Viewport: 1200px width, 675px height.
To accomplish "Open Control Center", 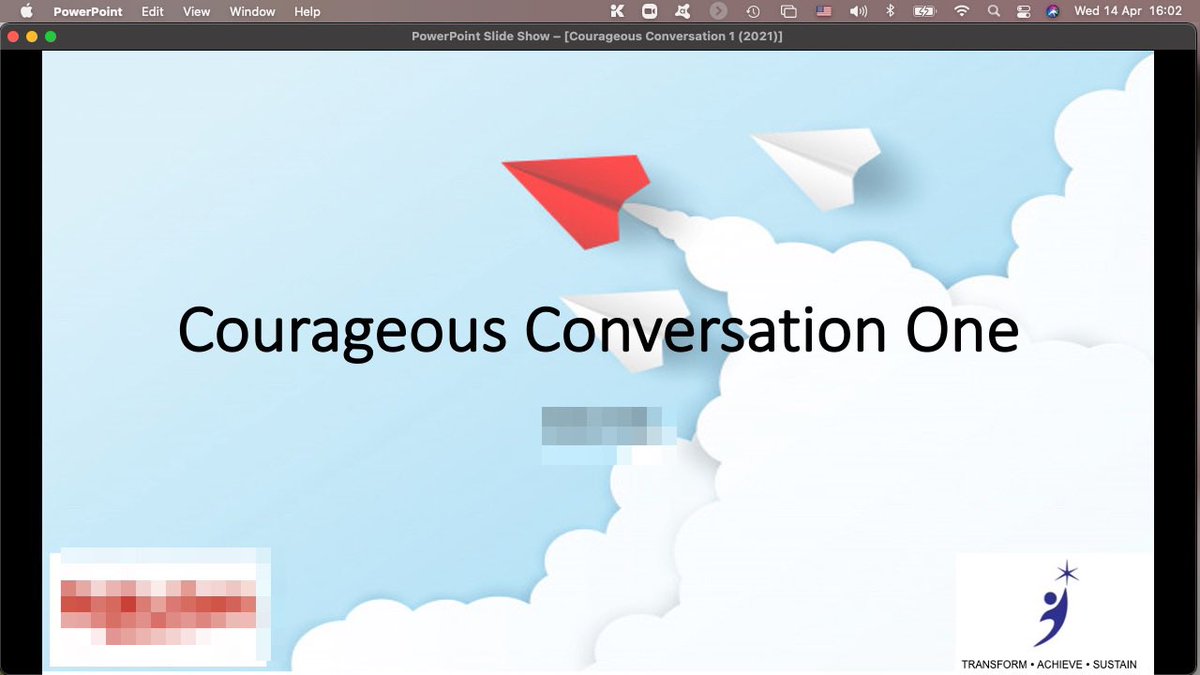I will click(1023, 11).
